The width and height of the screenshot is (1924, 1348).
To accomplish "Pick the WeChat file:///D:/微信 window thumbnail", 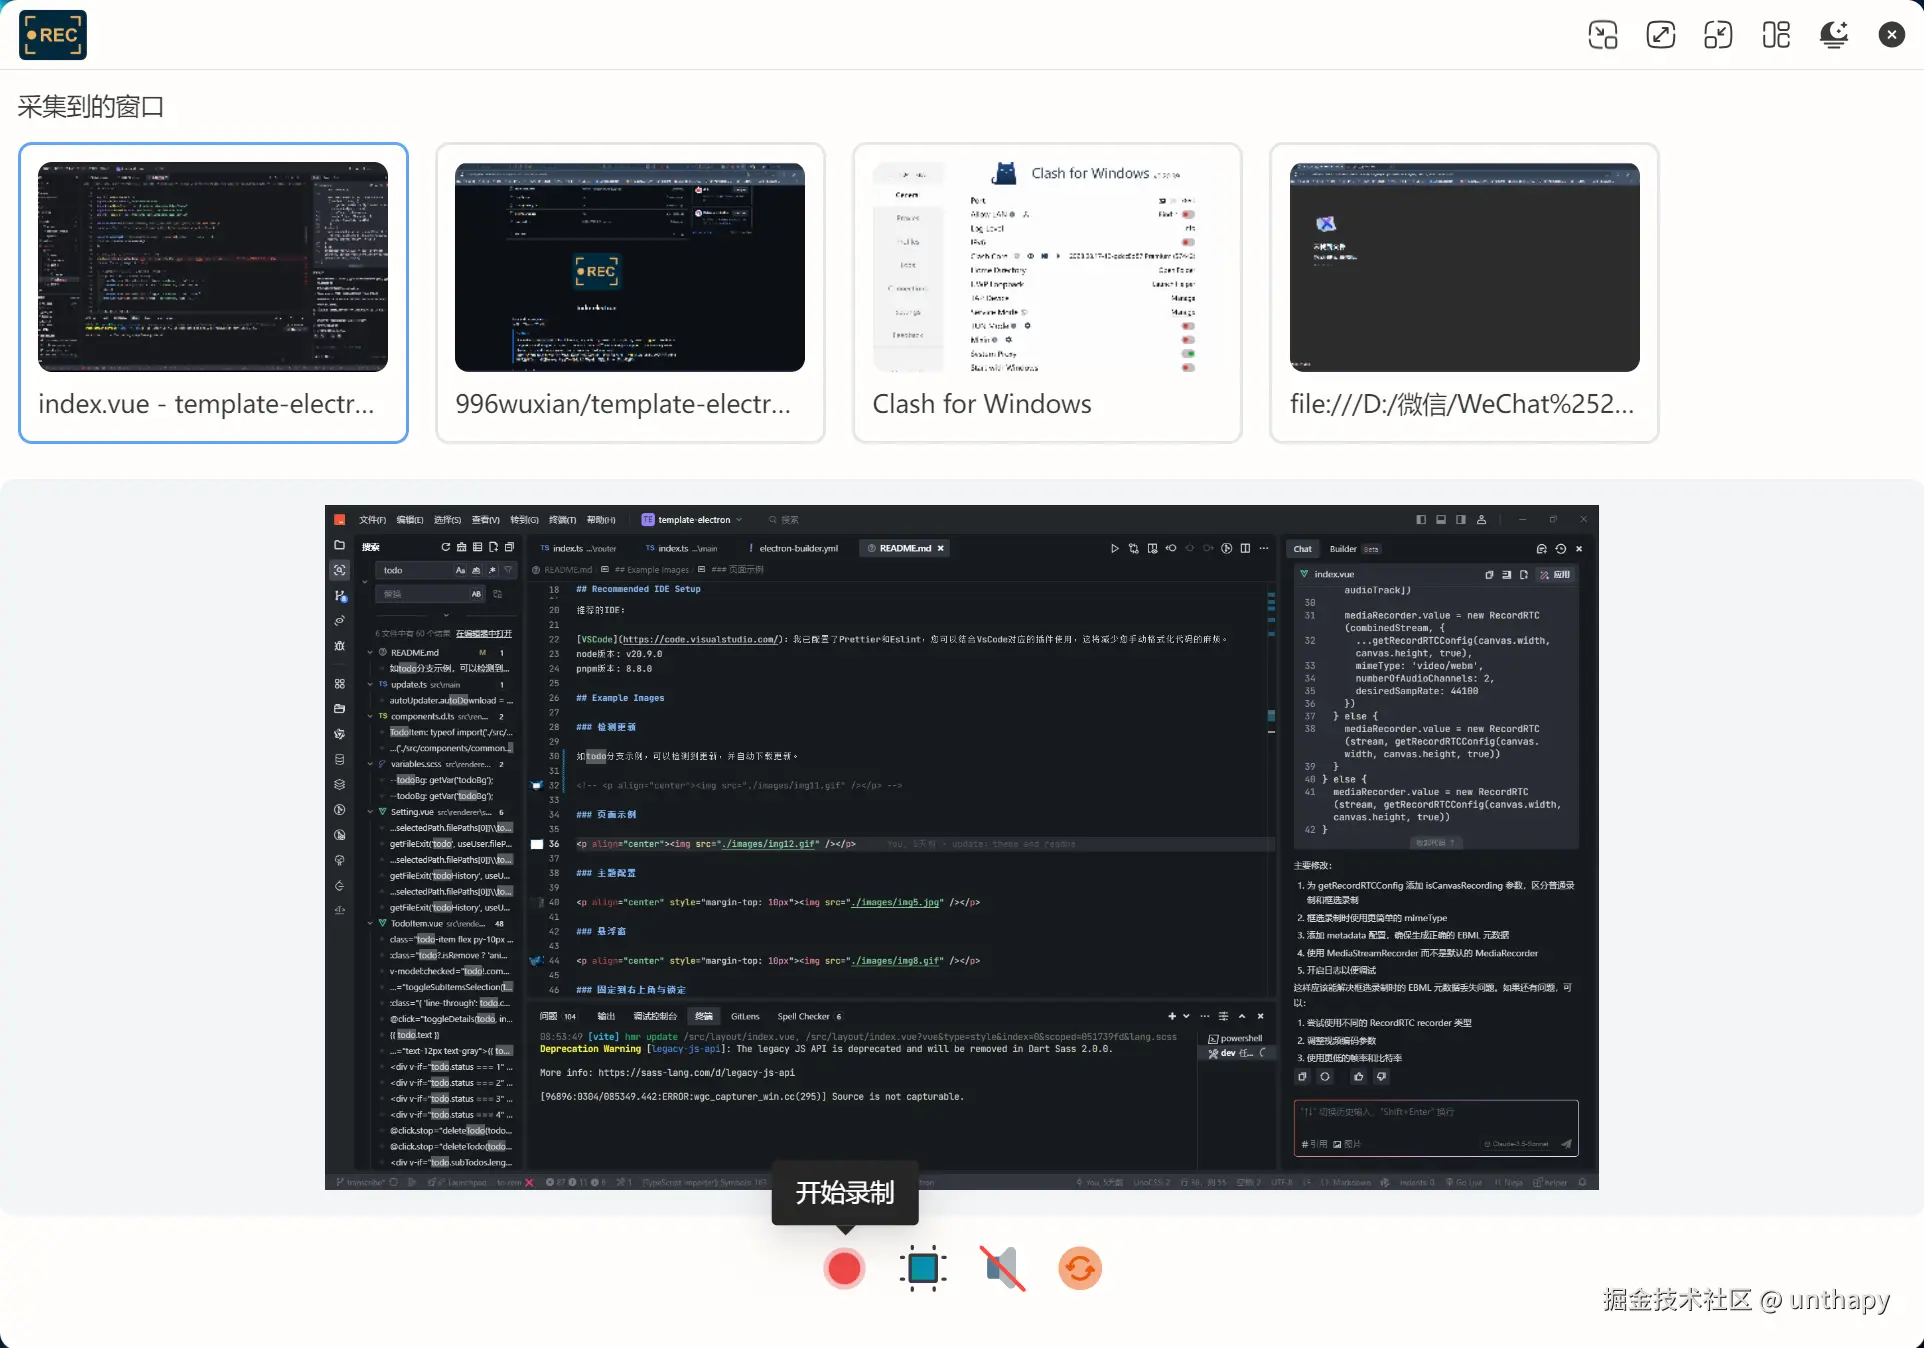I will [1464, 292].
